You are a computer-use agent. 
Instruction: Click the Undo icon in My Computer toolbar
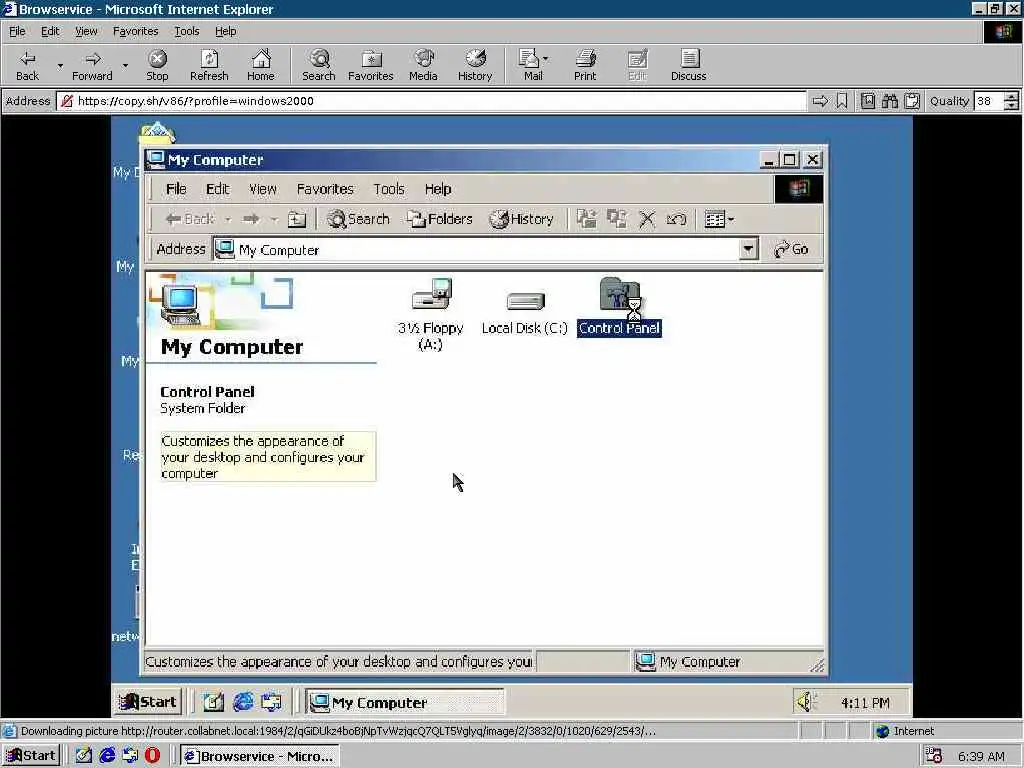pyautogui.click(x=676, y=219)
